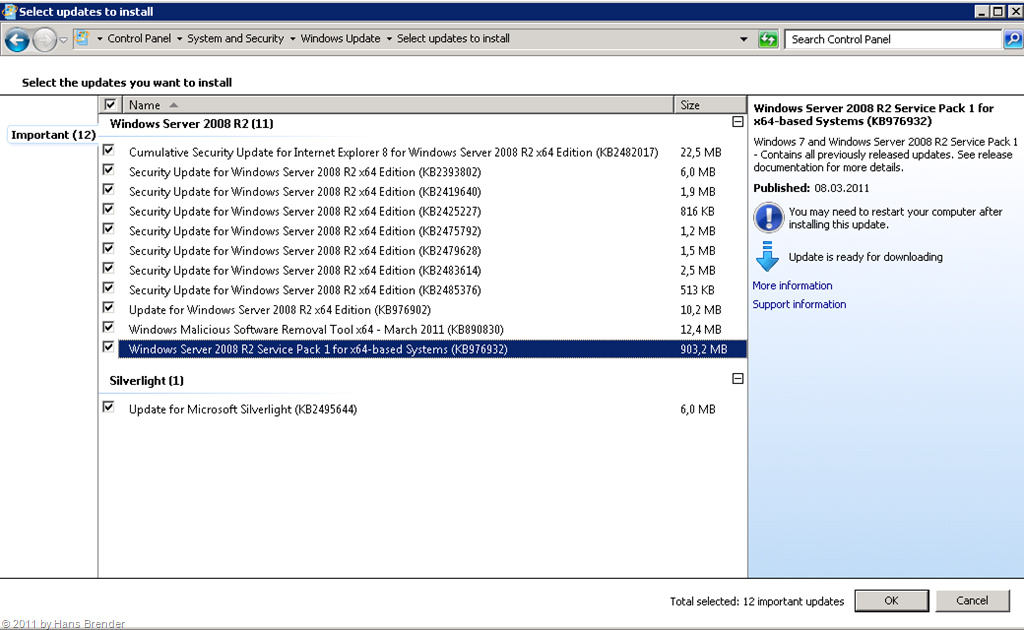
Task: Click the Control Panel icon in address bar
Action: point(82,39)
